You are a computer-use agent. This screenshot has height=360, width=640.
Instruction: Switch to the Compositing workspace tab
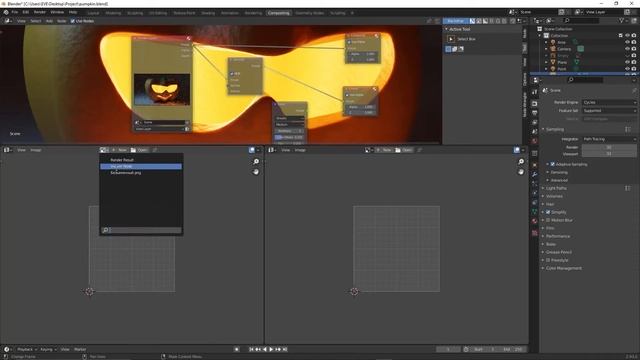pyautogui.click(x=278, y=13)
